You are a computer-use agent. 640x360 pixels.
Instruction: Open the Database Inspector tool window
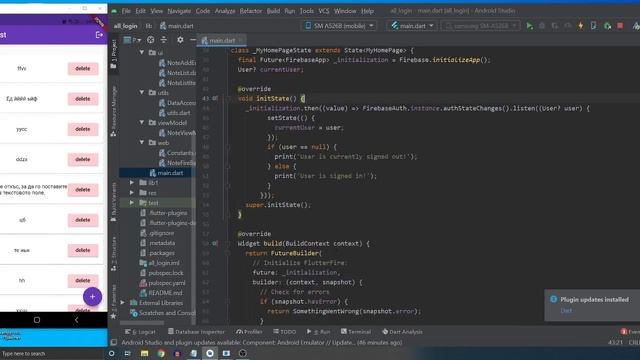(196, 332)
